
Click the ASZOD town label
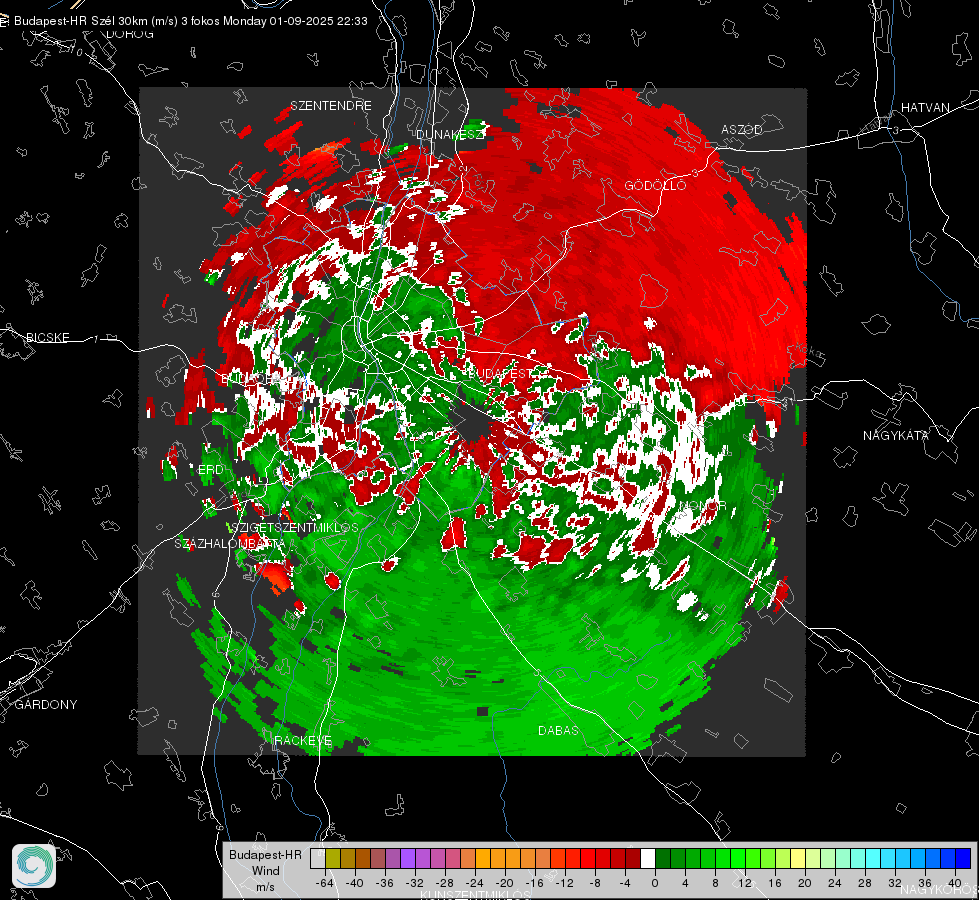(x=742, y=129)
